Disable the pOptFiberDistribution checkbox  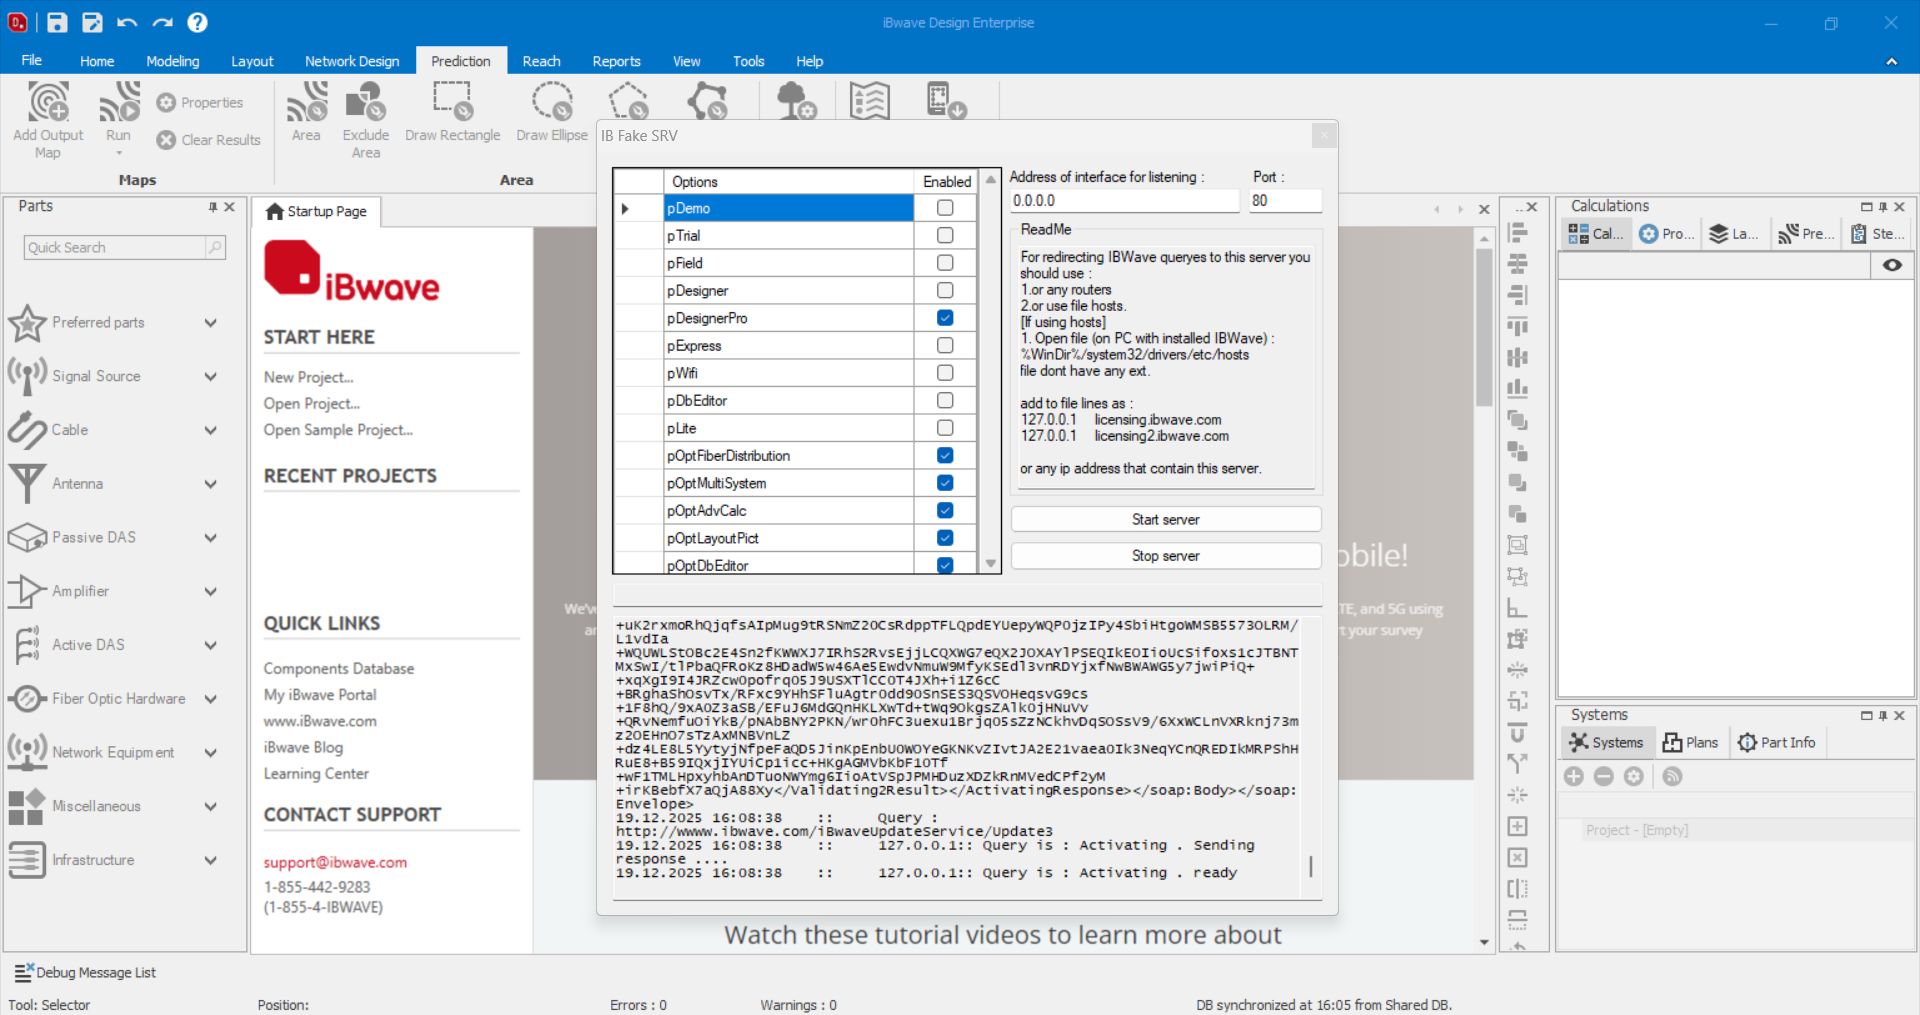[945, 455]
